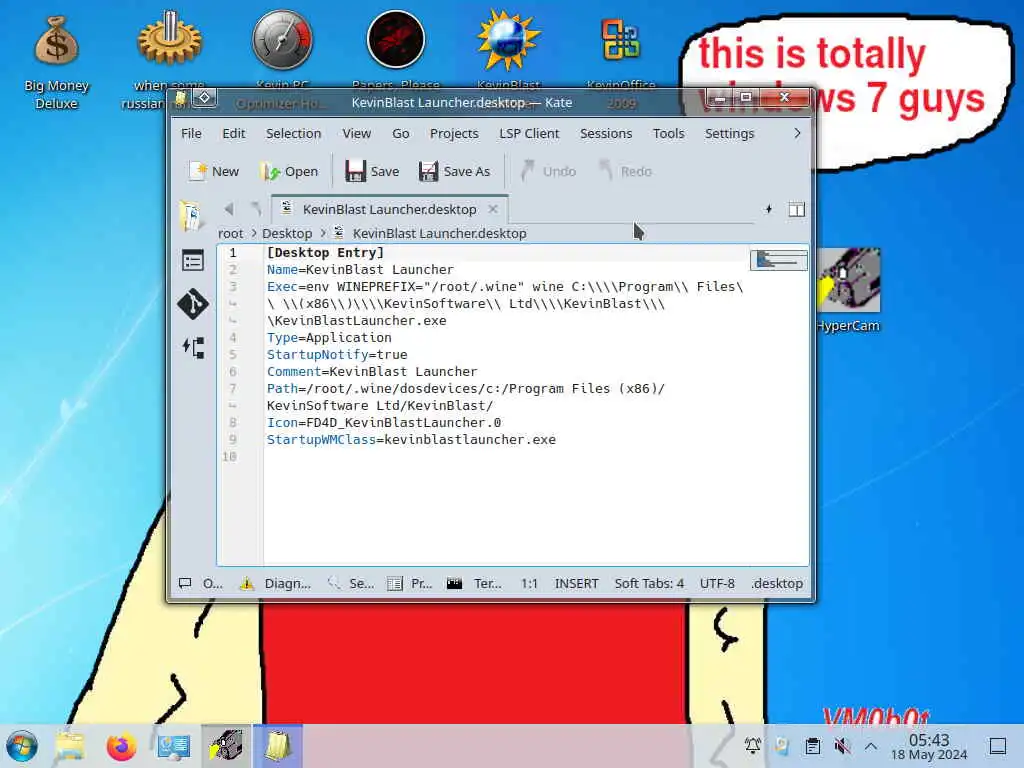
Task: Open the Settings menu
Action: 729,133
